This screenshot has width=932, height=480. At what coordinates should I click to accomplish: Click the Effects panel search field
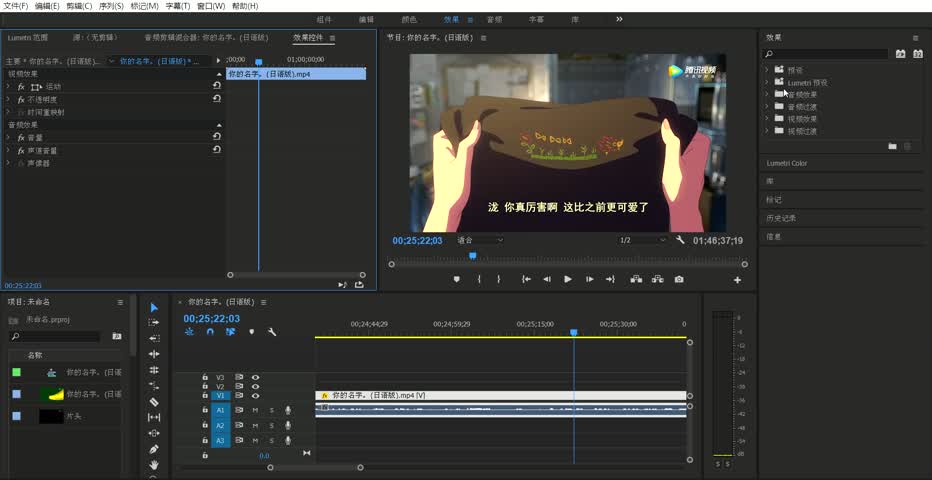tap(825, 54)
